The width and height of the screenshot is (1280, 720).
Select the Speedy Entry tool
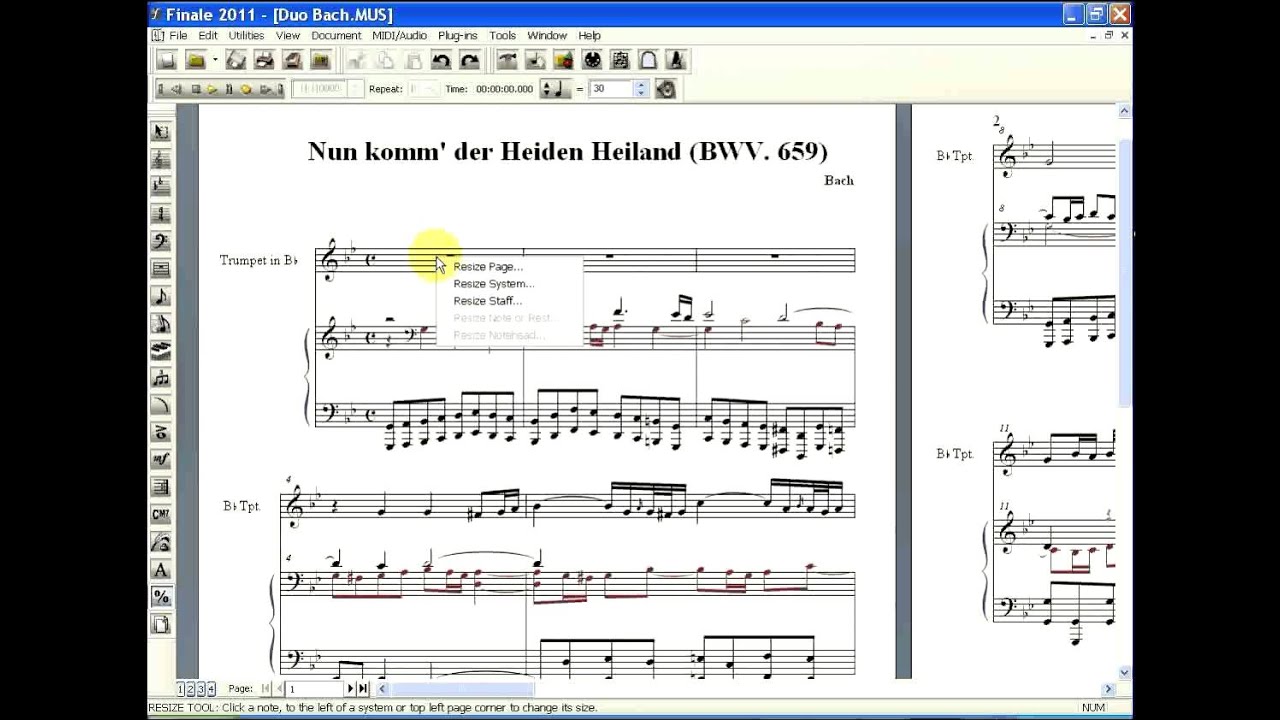coord(160,323)
